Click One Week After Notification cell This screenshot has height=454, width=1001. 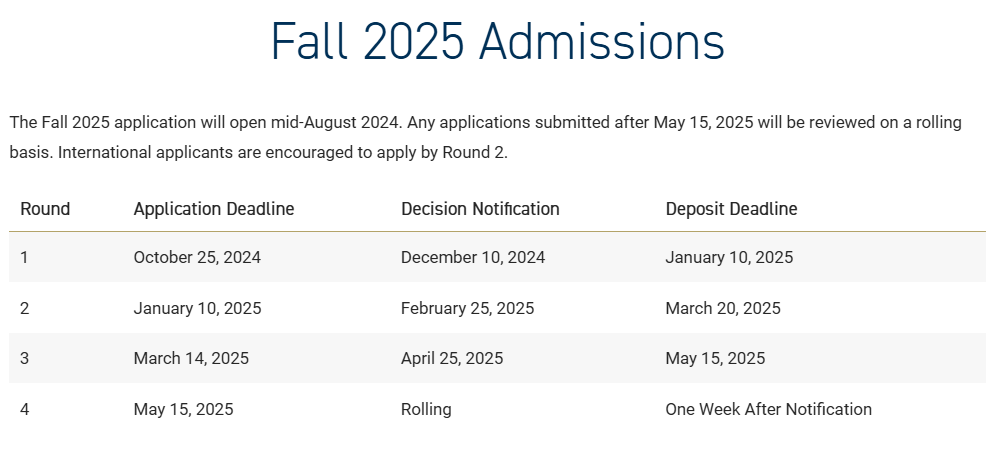pos(769,409)
